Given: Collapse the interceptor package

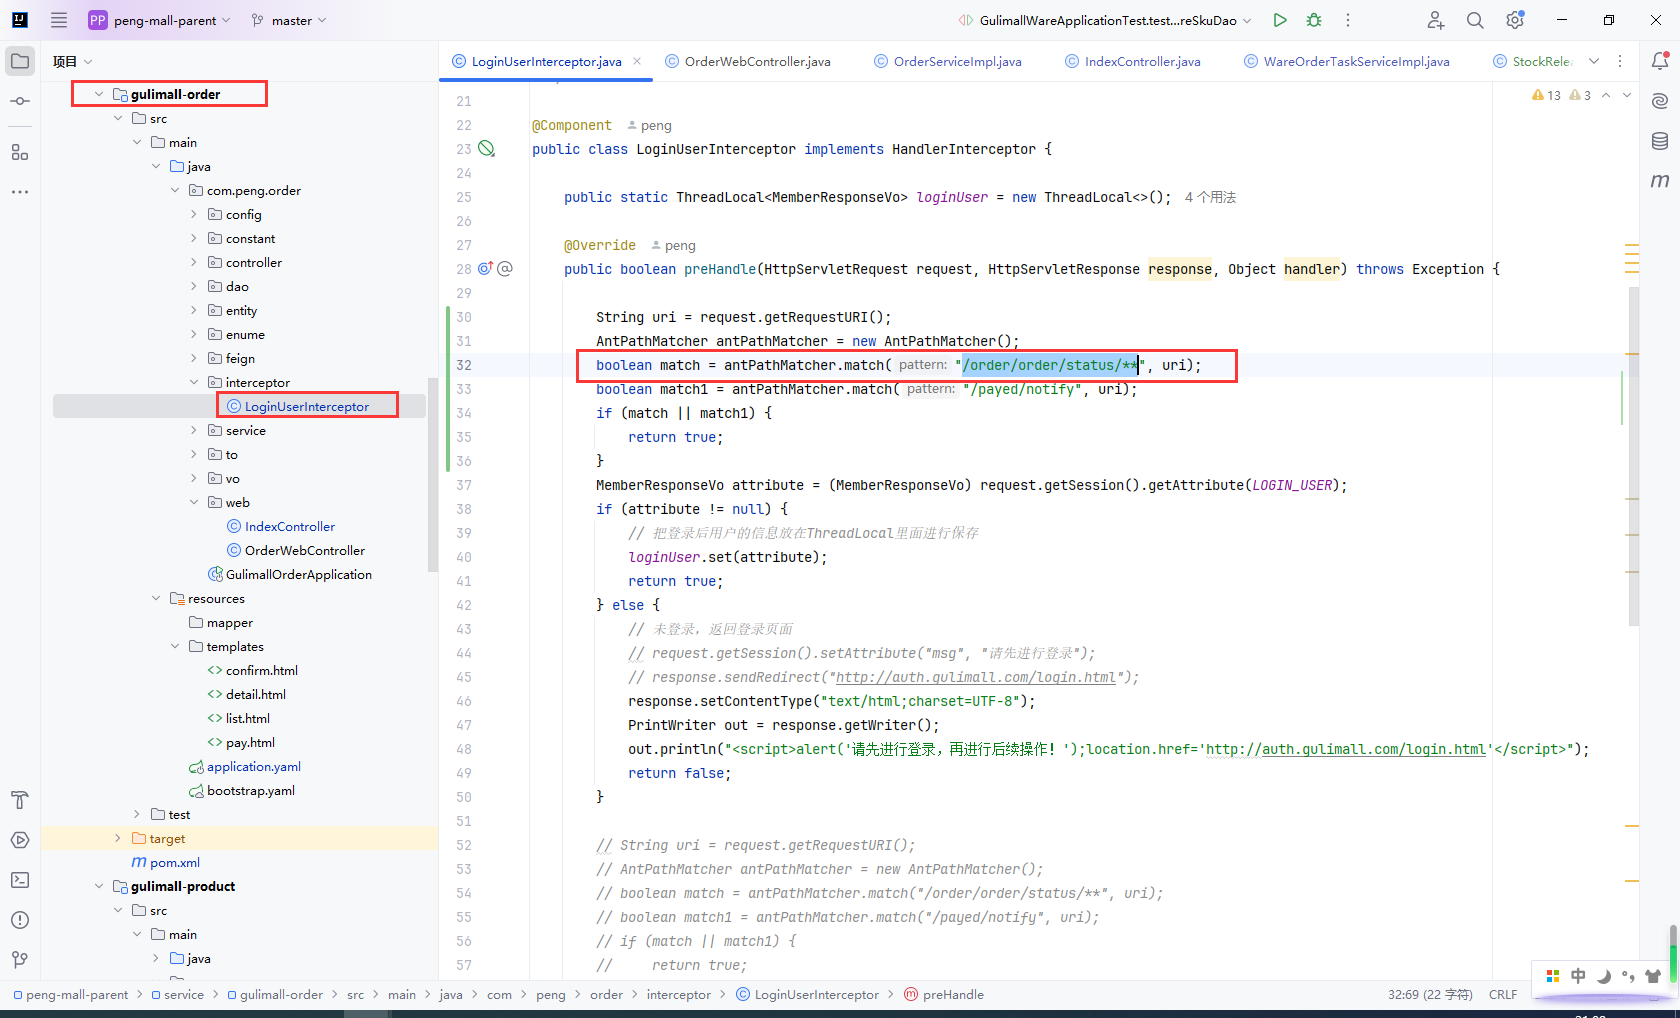Looking at the screenshot, I should click(x=194, y=382).
